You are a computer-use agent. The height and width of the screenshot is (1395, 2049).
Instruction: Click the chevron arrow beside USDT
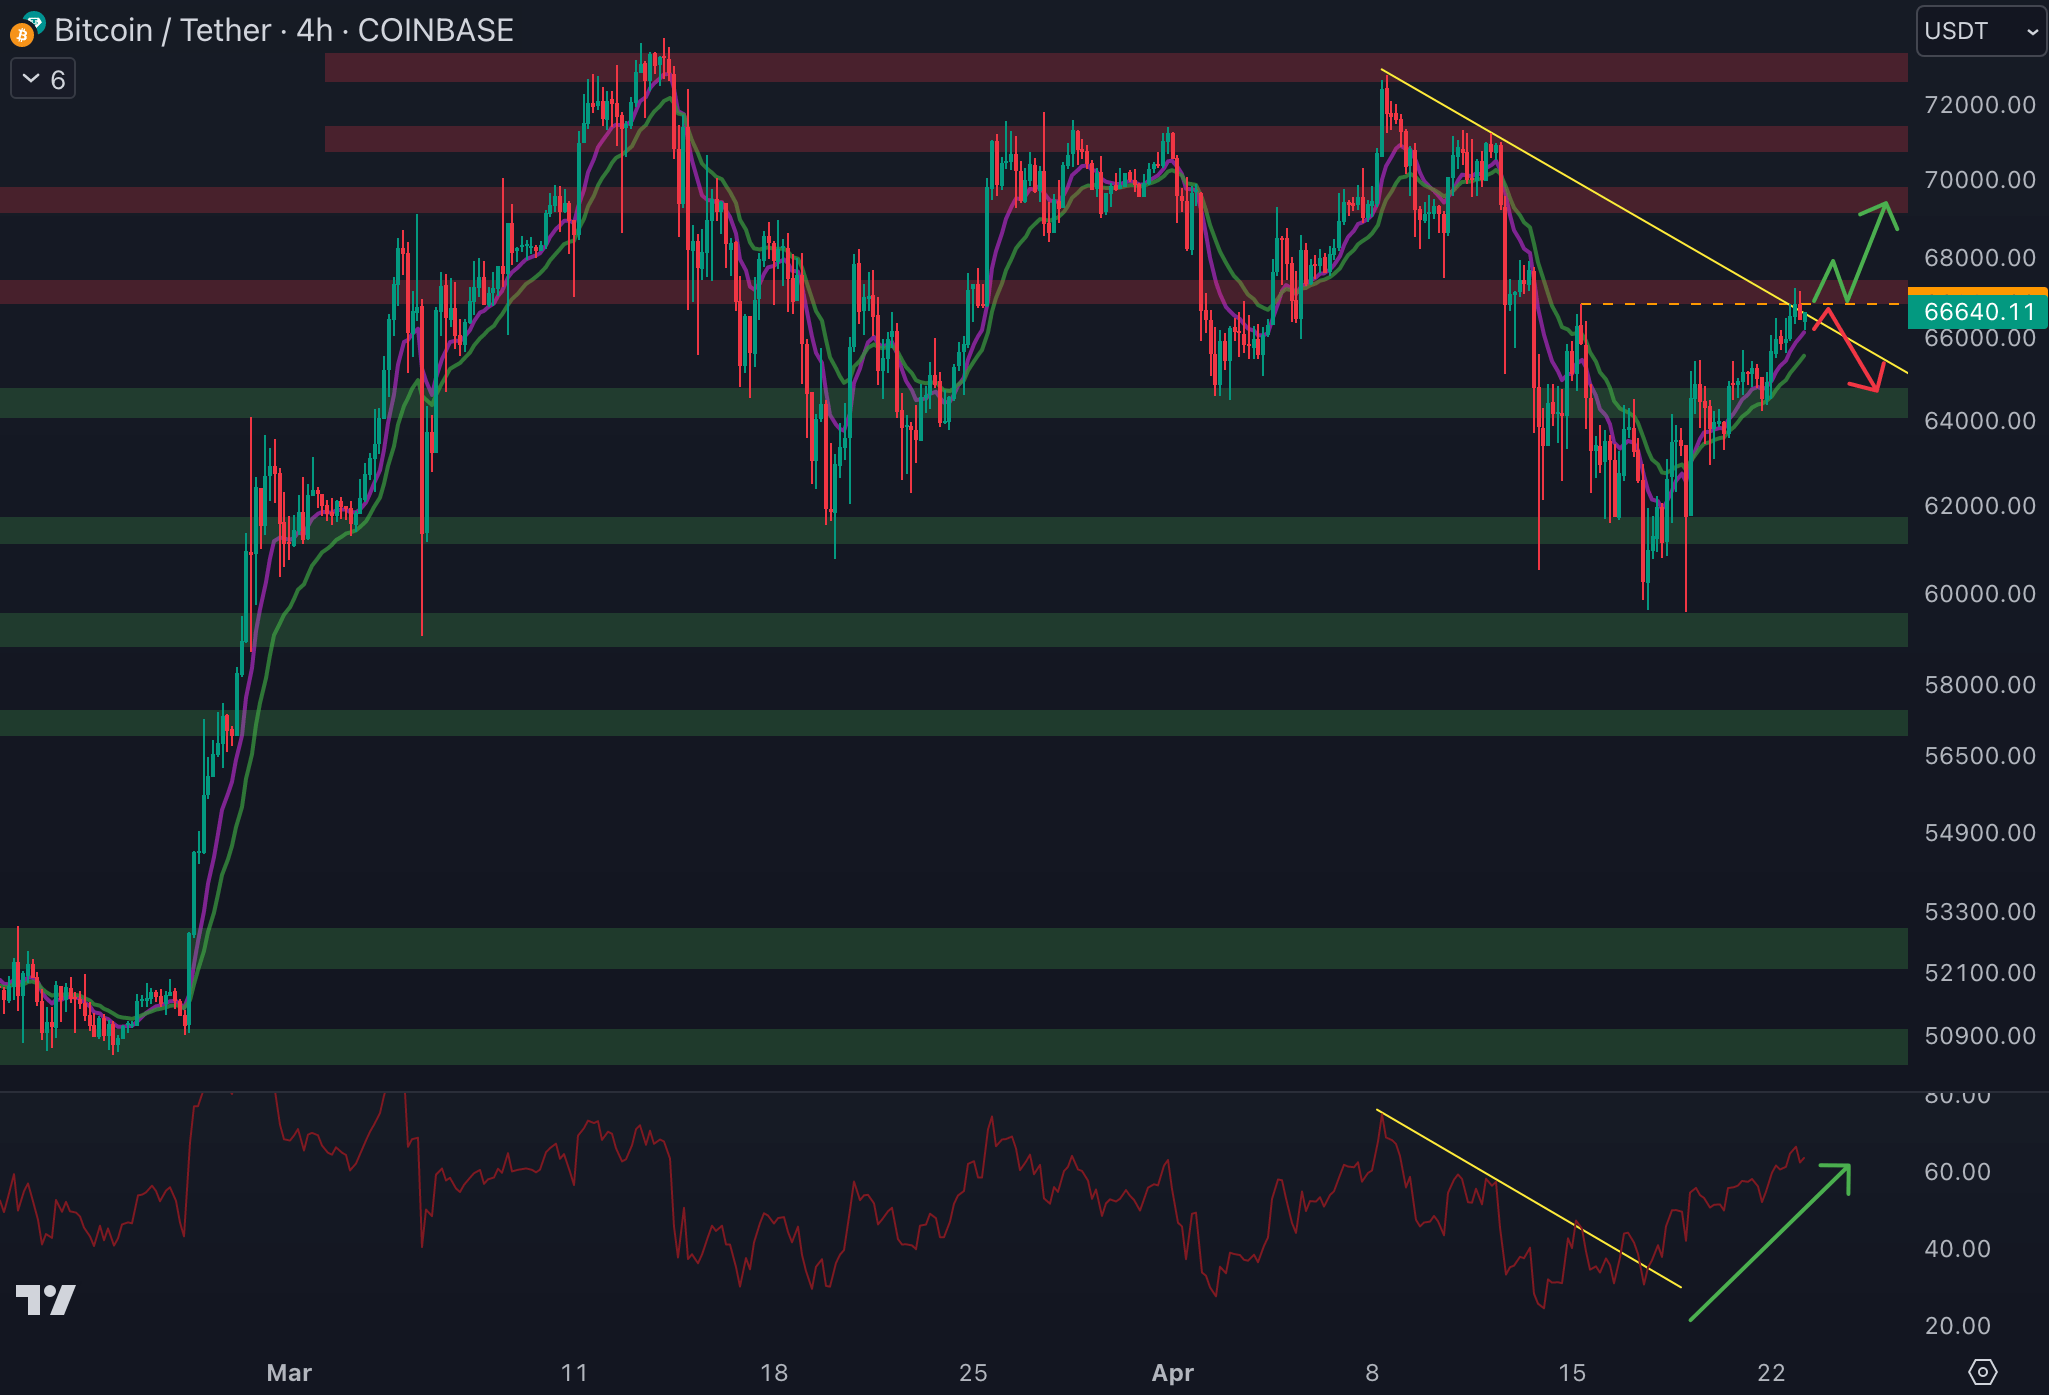click(2031, 32)
